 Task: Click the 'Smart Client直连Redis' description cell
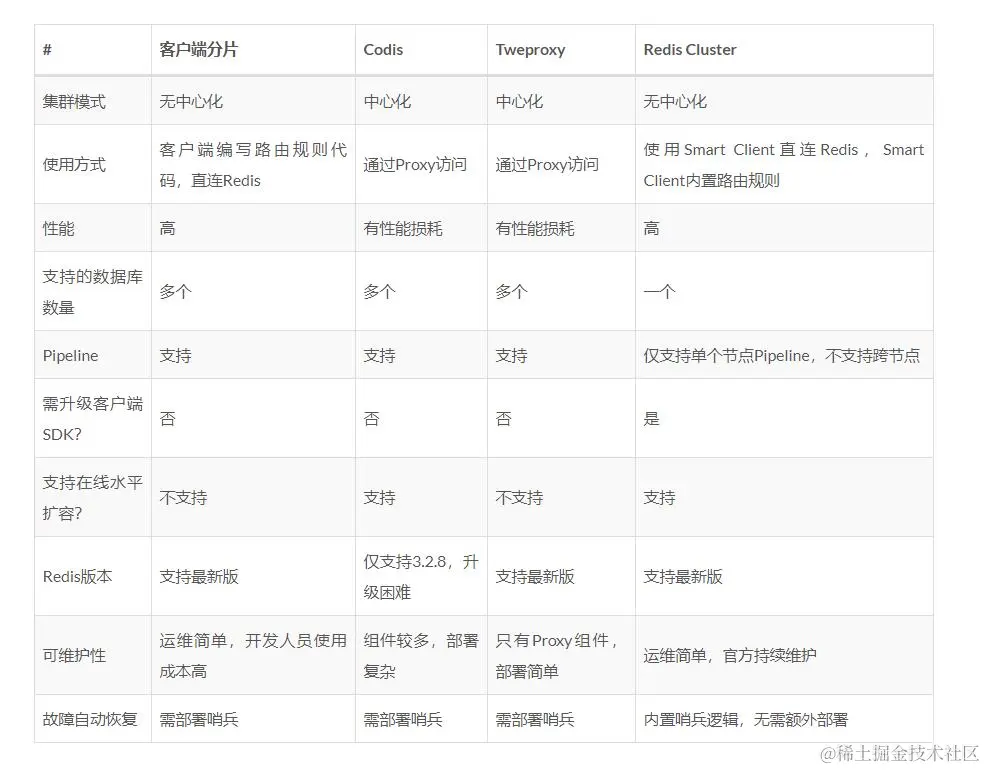pyautogui.click(x=784, y=165)
